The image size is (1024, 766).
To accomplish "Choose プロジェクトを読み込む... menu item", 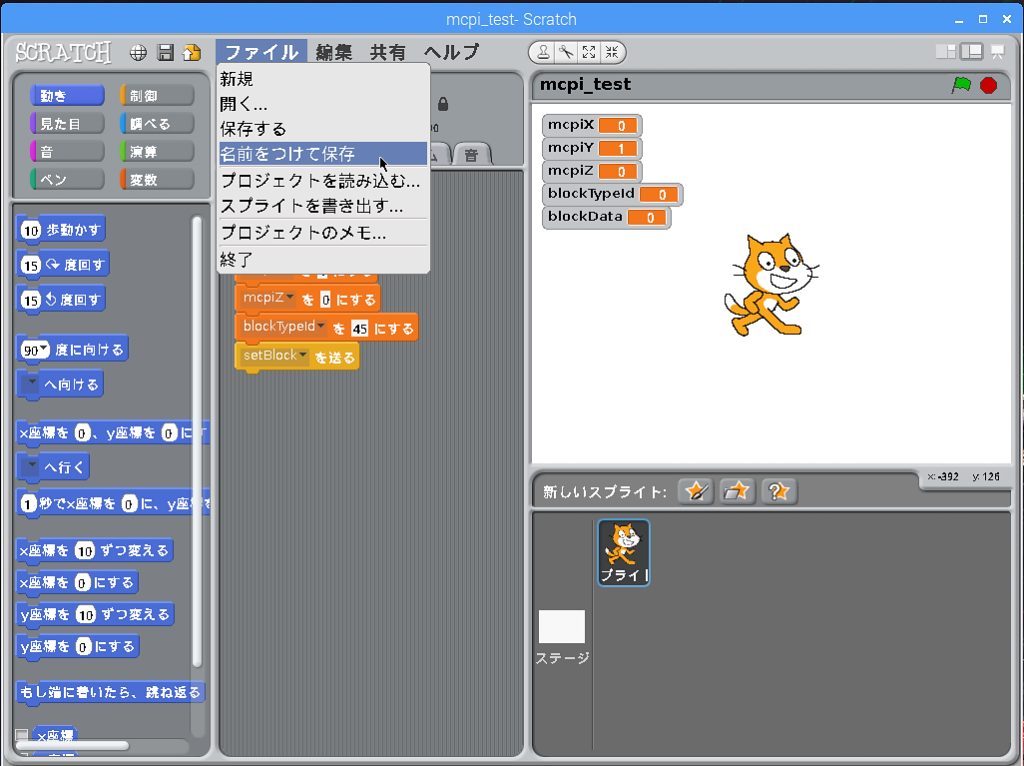I will [323, 180].
